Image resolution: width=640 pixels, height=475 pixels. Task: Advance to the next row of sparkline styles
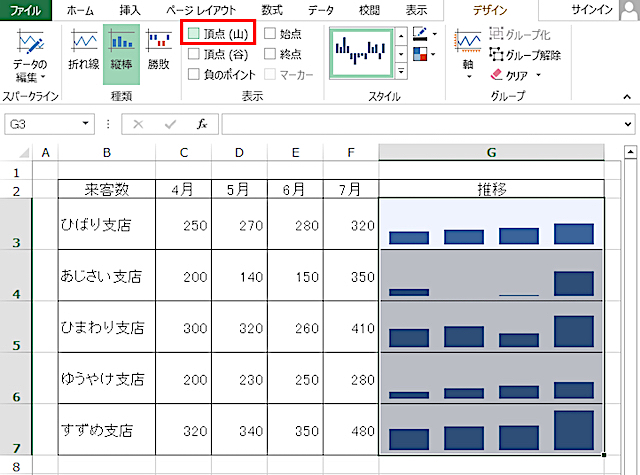point(401,54)
